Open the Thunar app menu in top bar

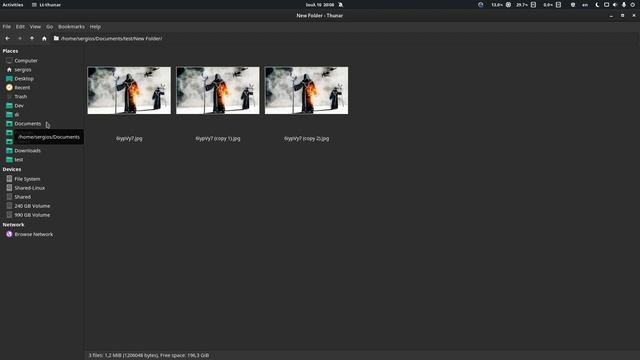[x=46, y=5]
